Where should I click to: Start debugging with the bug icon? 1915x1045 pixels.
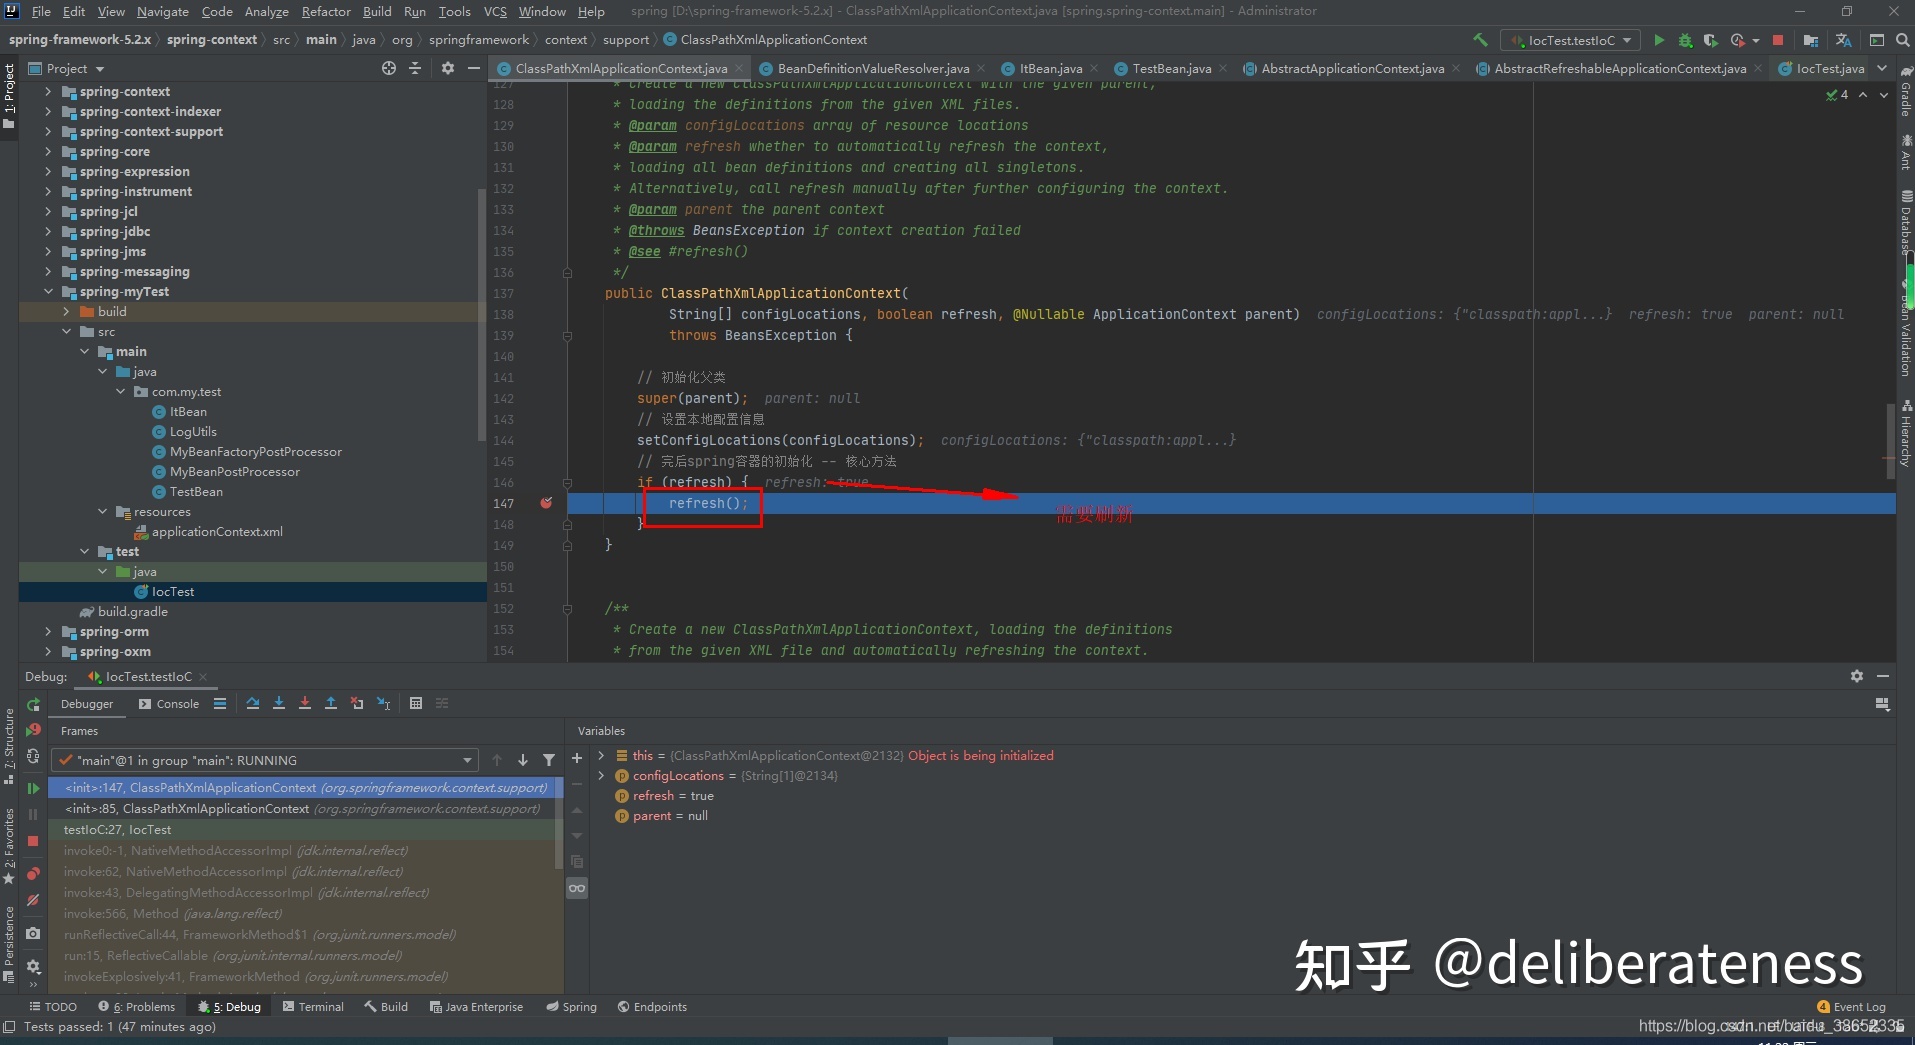1685,40
